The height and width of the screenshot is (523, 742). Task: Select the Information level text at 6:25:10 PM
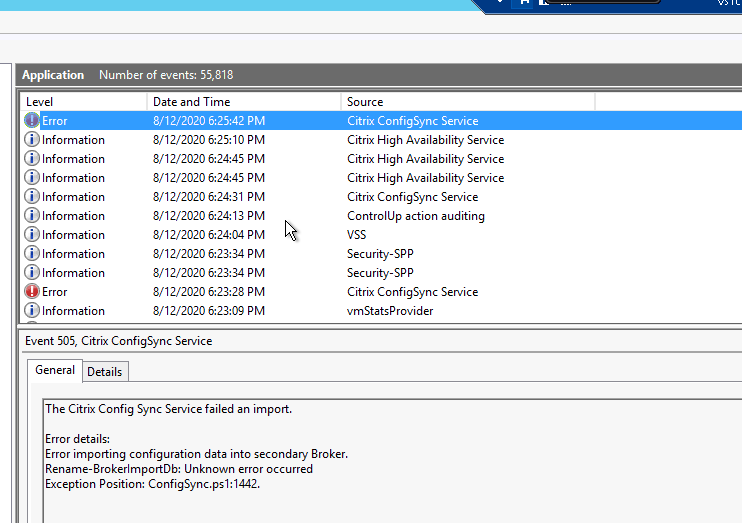[x=73, y=140]
